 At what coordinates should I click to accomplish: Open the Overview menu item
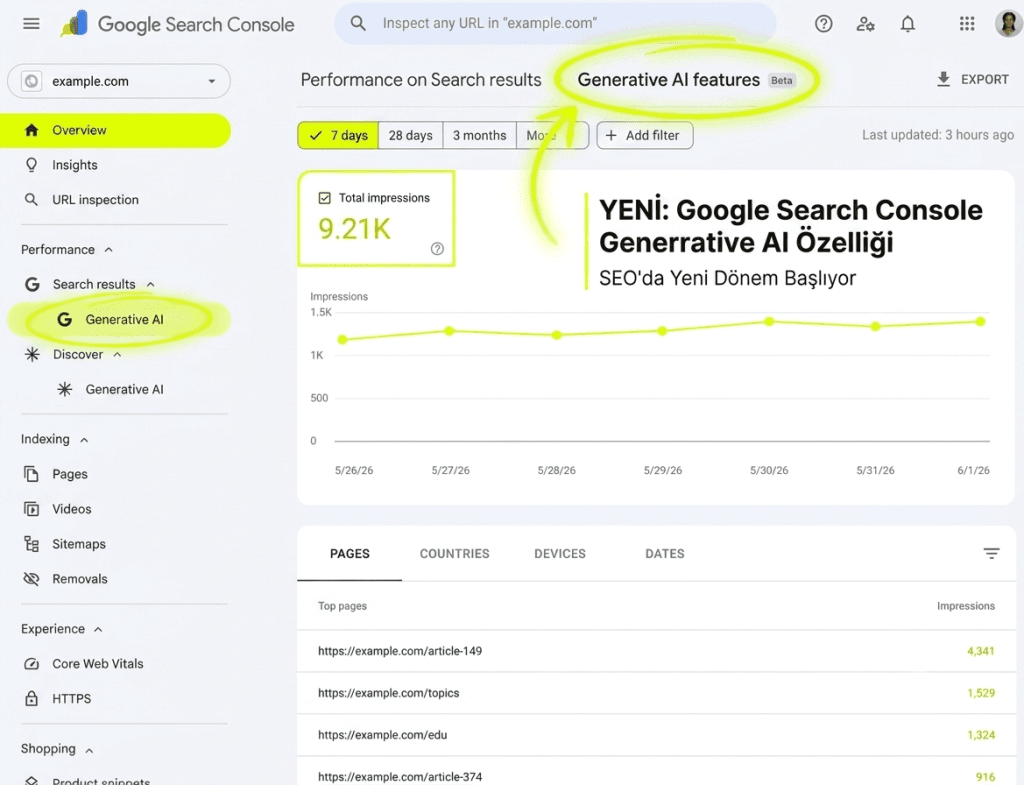[115, 130]
